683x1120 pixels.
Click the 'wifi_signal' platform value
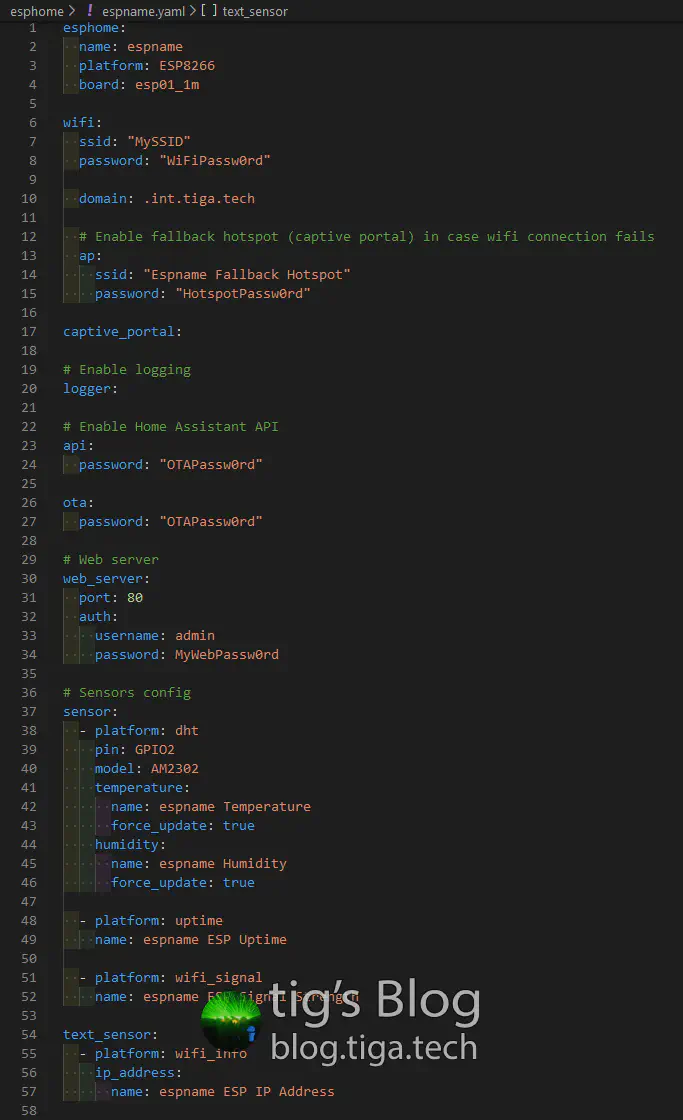tap(219, 978)
